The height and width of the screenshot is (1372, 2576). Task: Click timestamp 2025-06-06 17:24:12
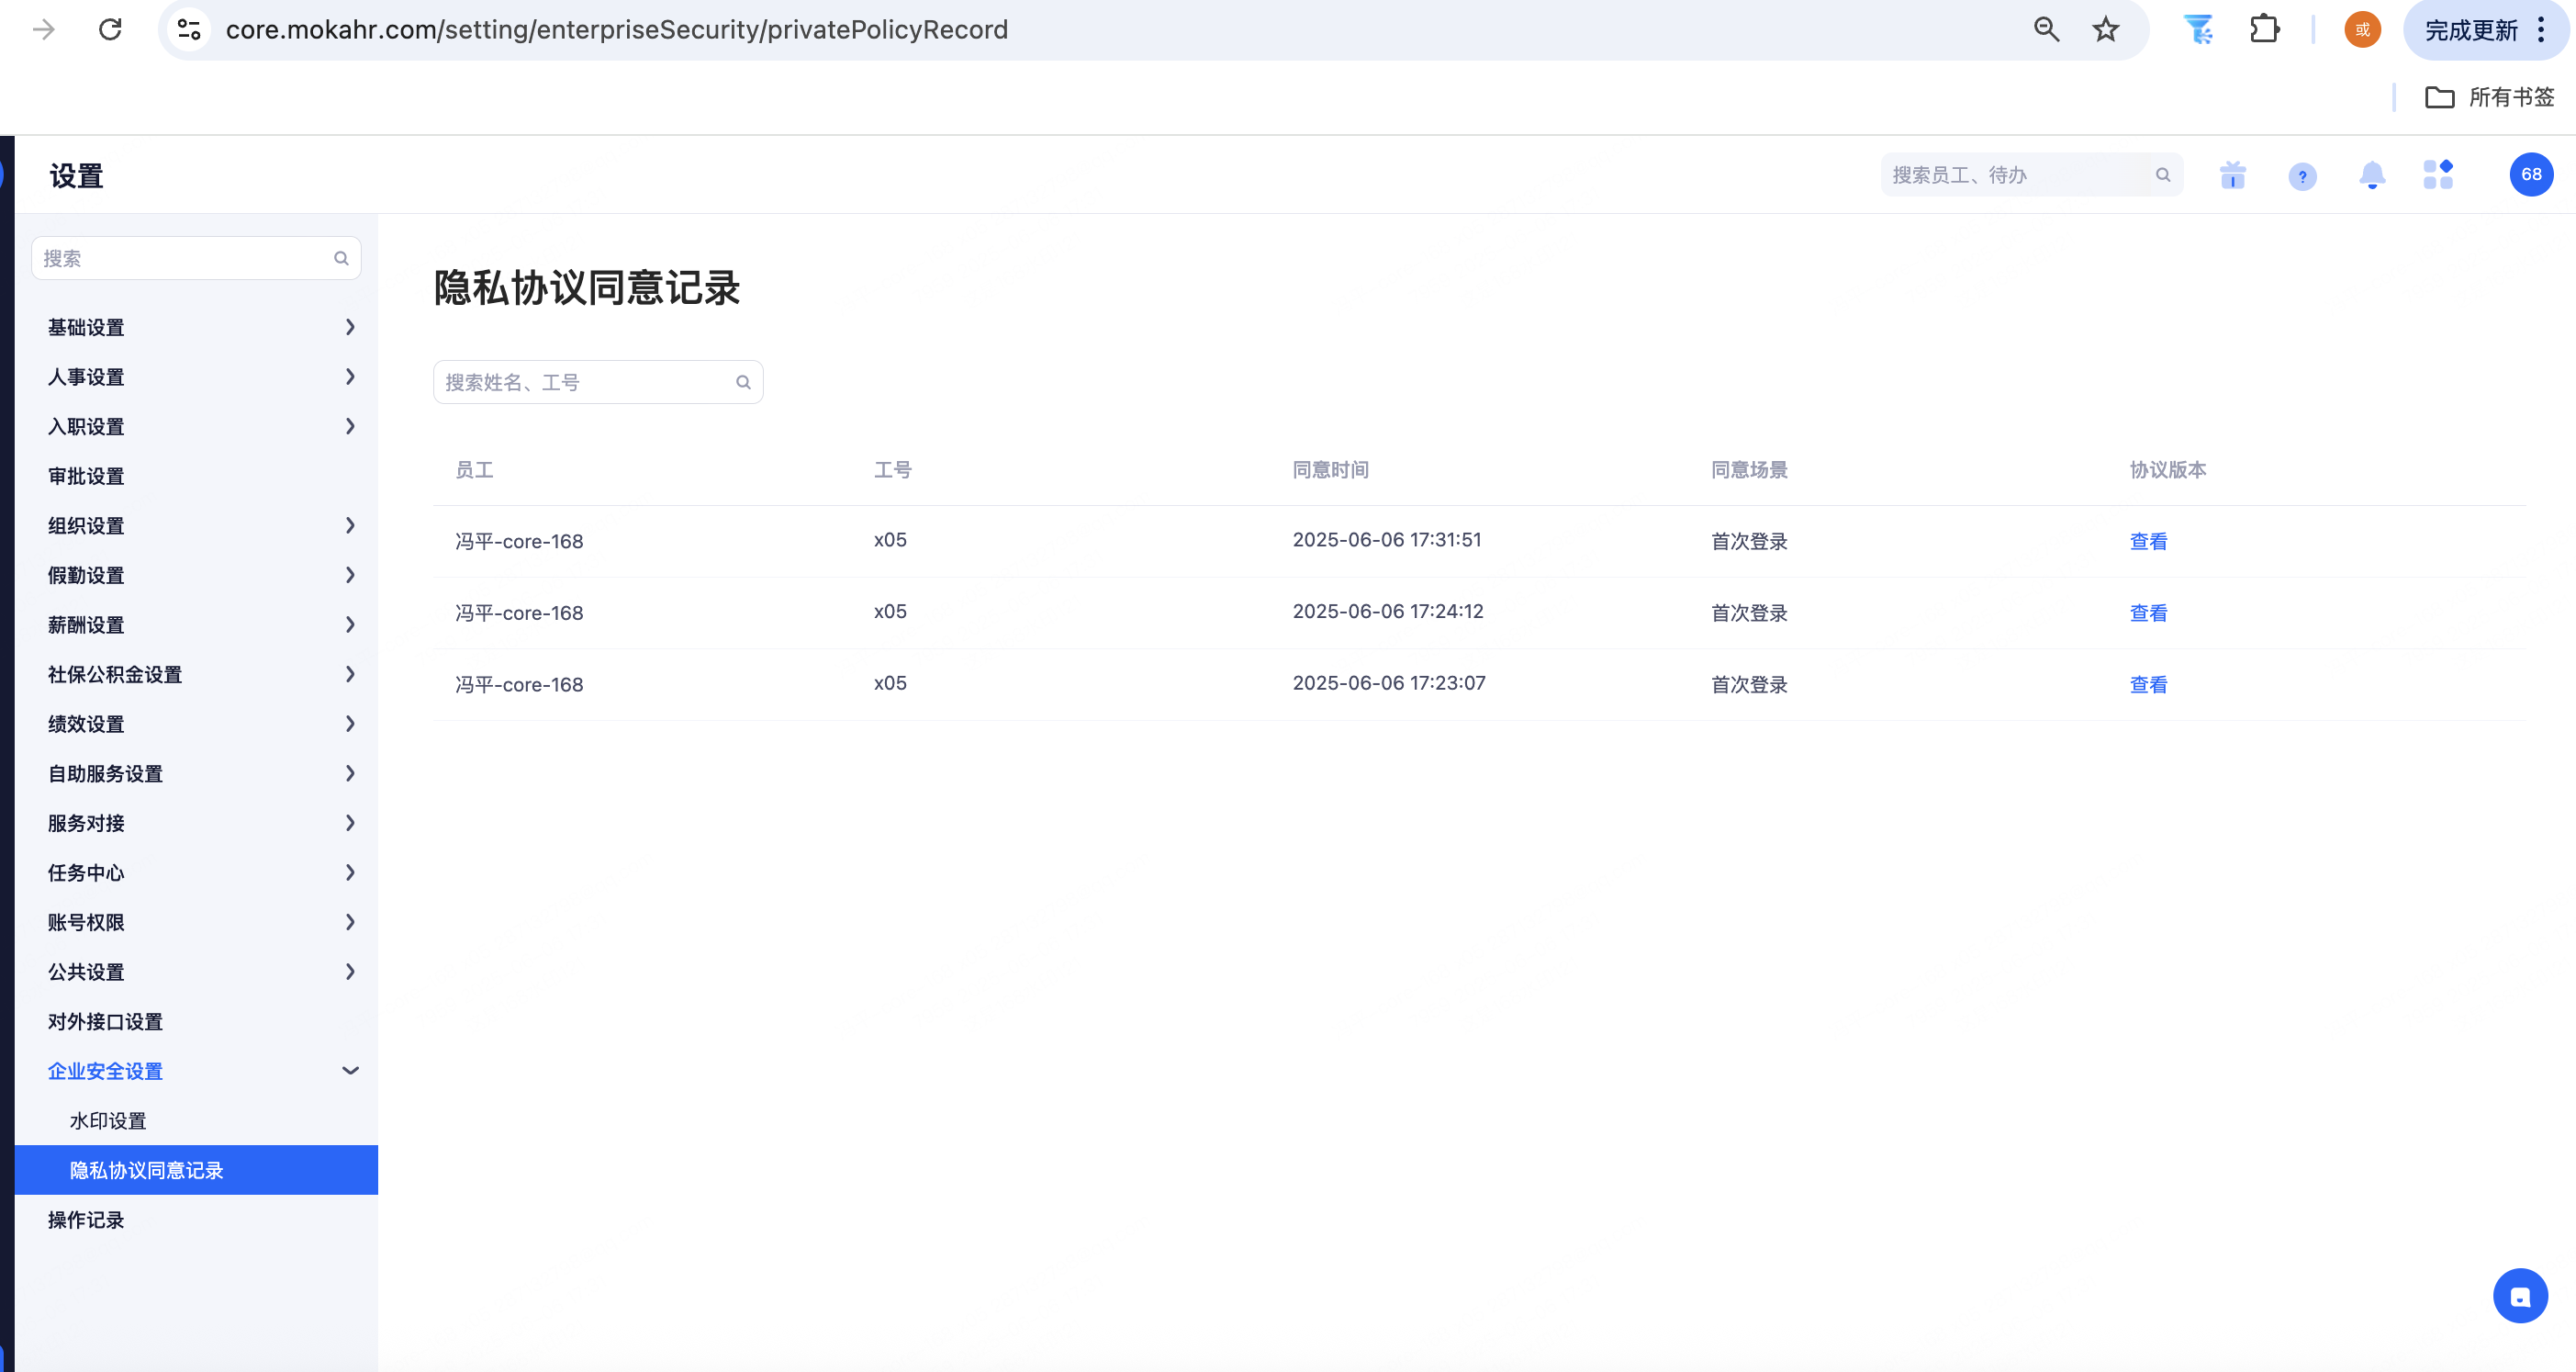pyautogui.click(x=1388, y=611)
